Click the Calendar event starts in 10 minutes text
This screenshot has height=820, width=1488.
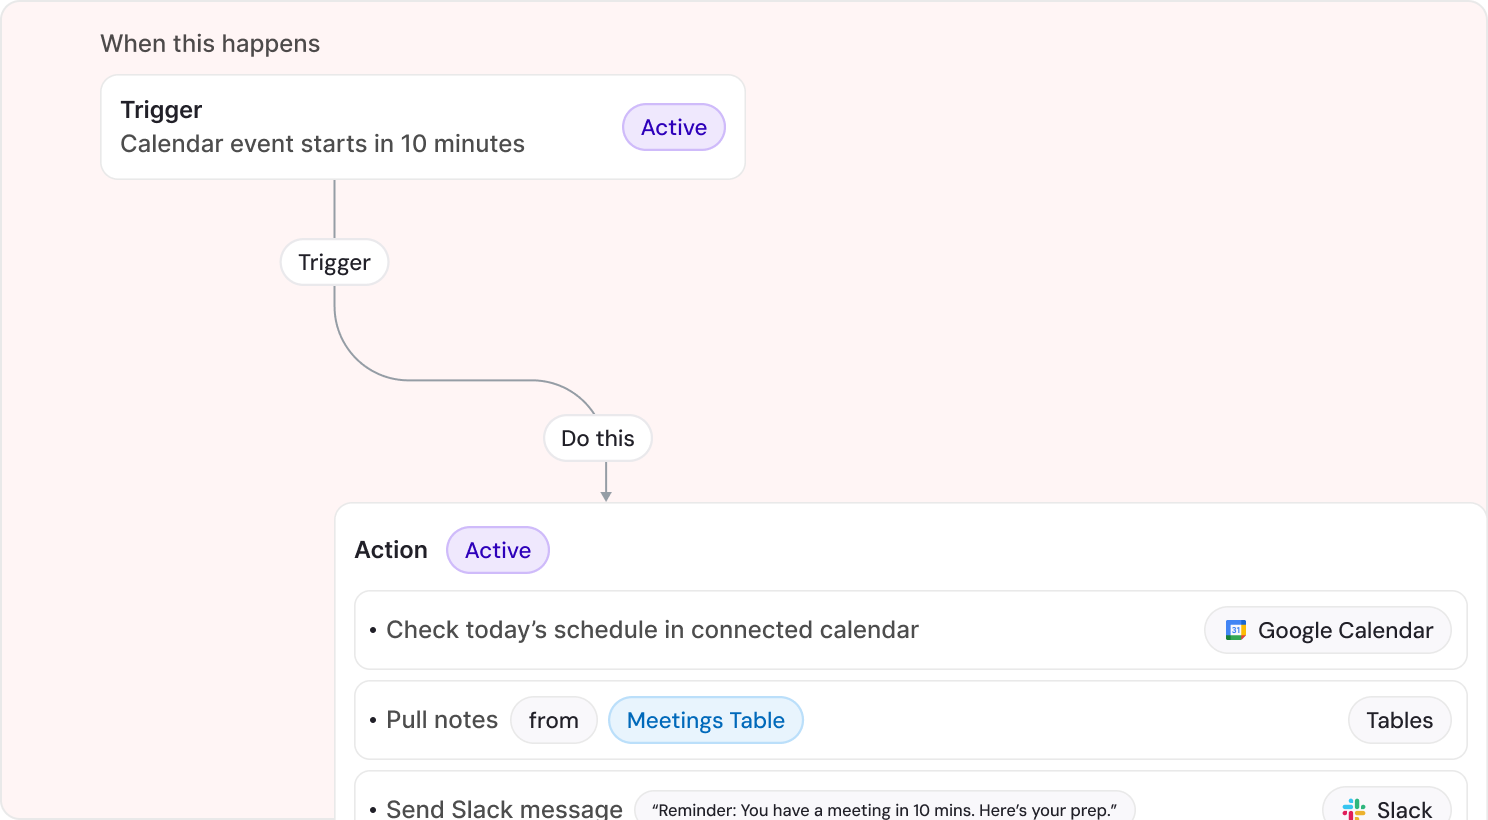click(322, 144)
